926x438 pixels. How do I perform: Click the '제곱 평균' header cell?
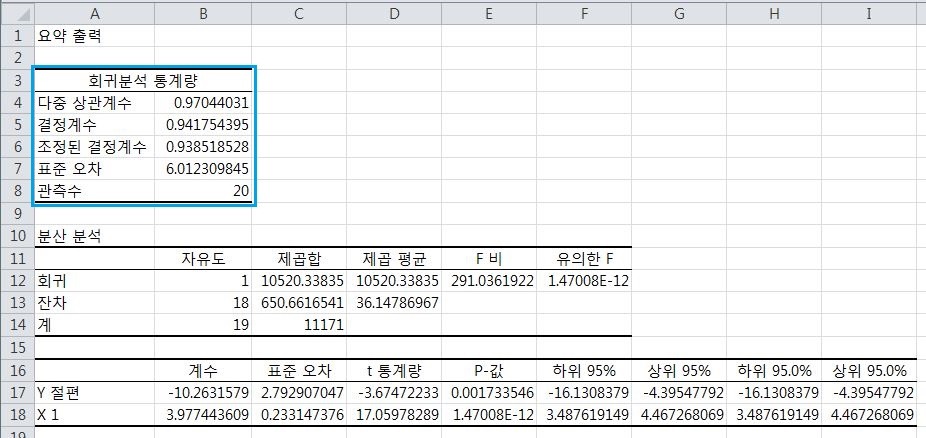[393, 259]
